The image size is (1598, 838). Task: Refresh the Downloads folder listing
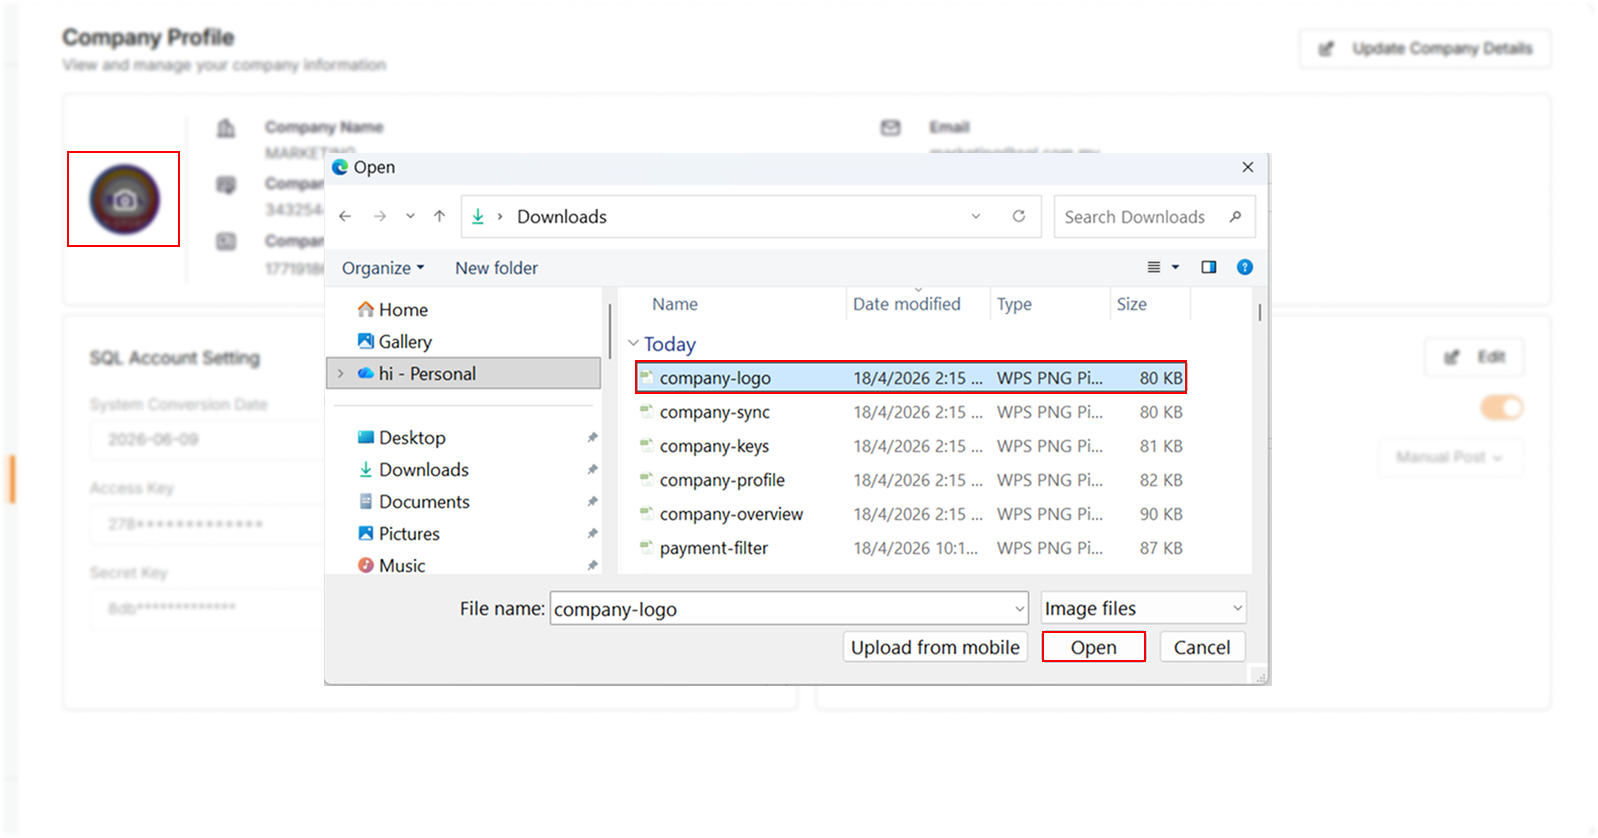click(x=1018, y=216)
